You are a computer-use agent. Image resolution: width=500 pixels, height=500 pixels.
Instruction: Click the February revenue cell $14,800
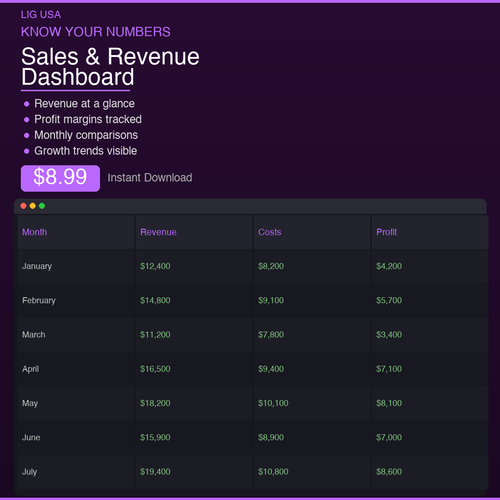point(155,300)
